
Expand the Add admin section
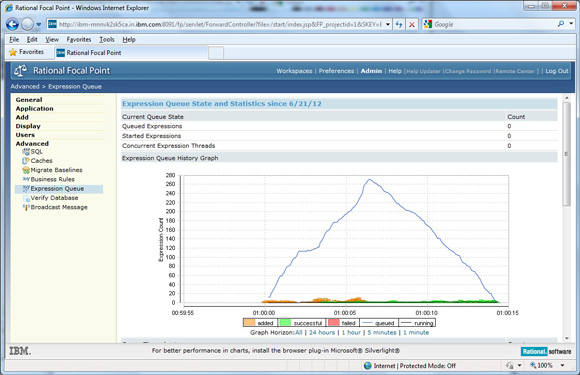[22, 117]
